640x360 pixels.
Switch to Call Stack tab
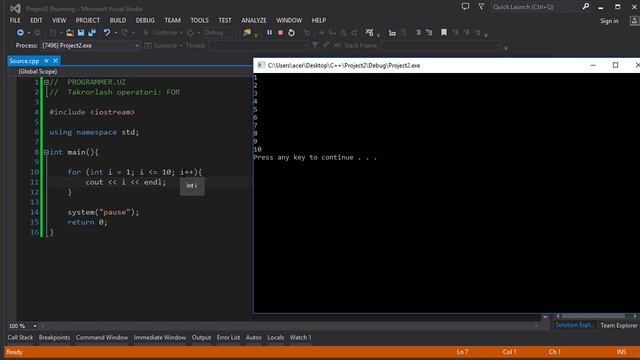click(20, 338)
